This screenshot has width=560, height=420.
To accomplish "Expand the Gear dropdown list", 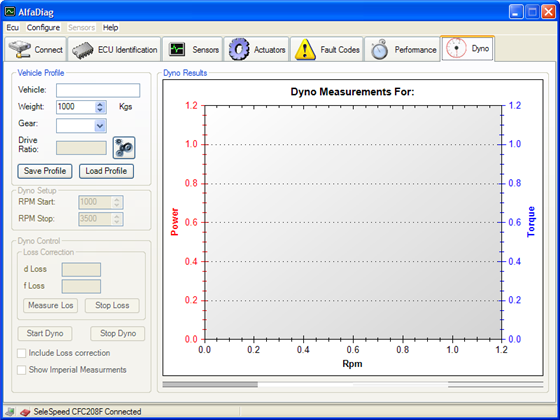I will click(100, 126).
